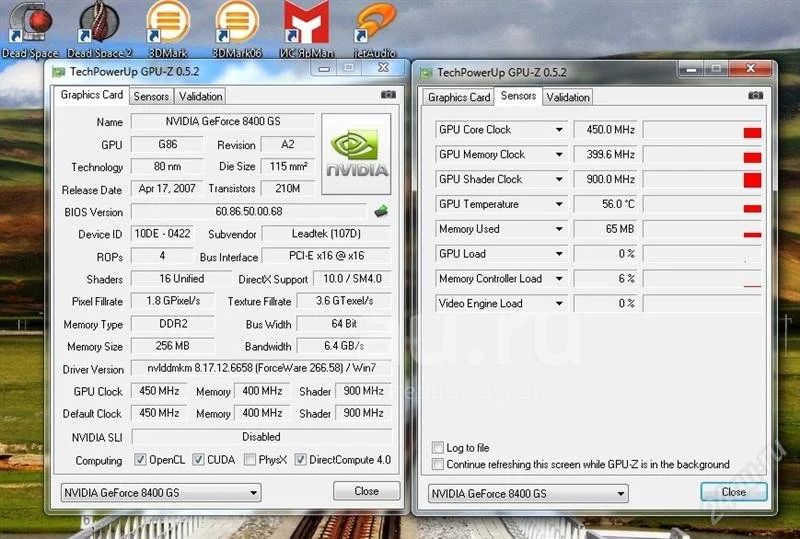The height and width of the screenshot is (539, 800).
Task: Select Sensors tab in right GPU-Z window
Action: (x=518, y=96)
